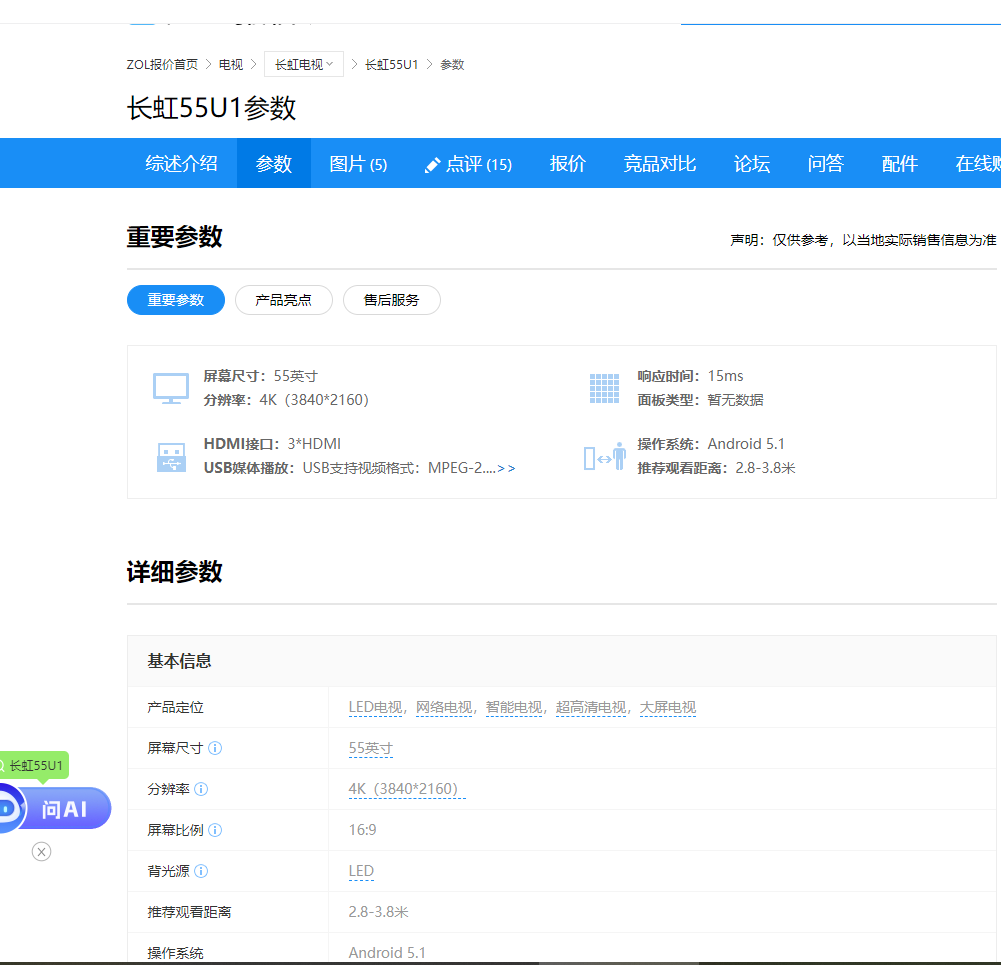Click the 大屏电视 category link
The width and height of the screenshot is (1001, 965).
668,707
